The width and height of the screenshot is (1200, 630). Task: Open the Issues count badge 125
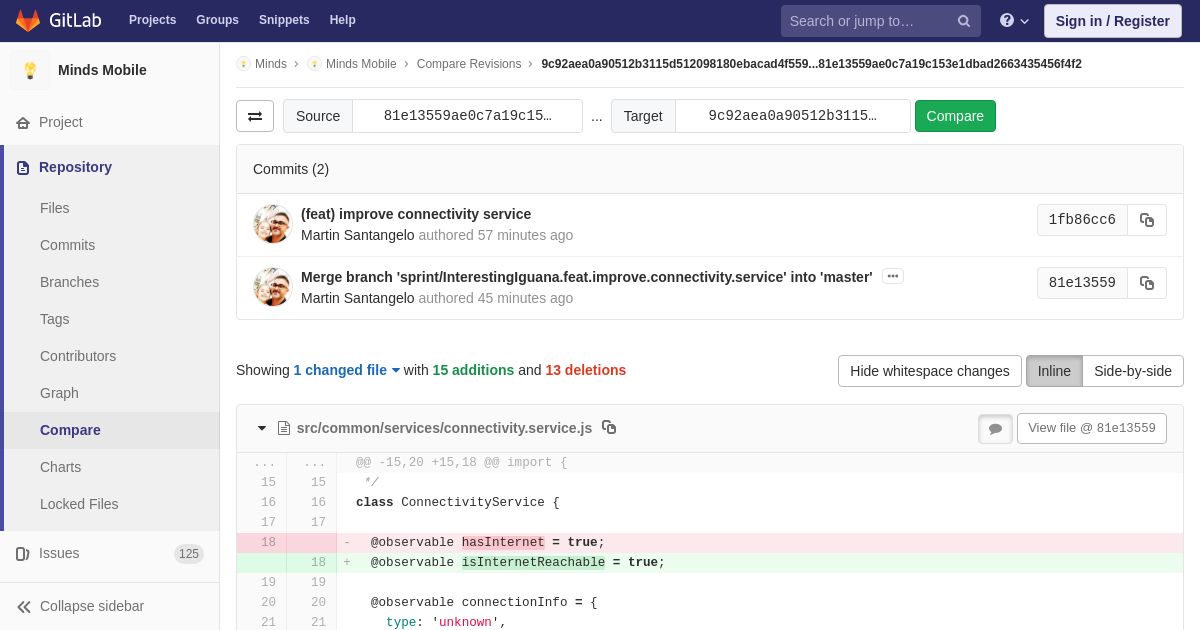click(x=189, y=554)
